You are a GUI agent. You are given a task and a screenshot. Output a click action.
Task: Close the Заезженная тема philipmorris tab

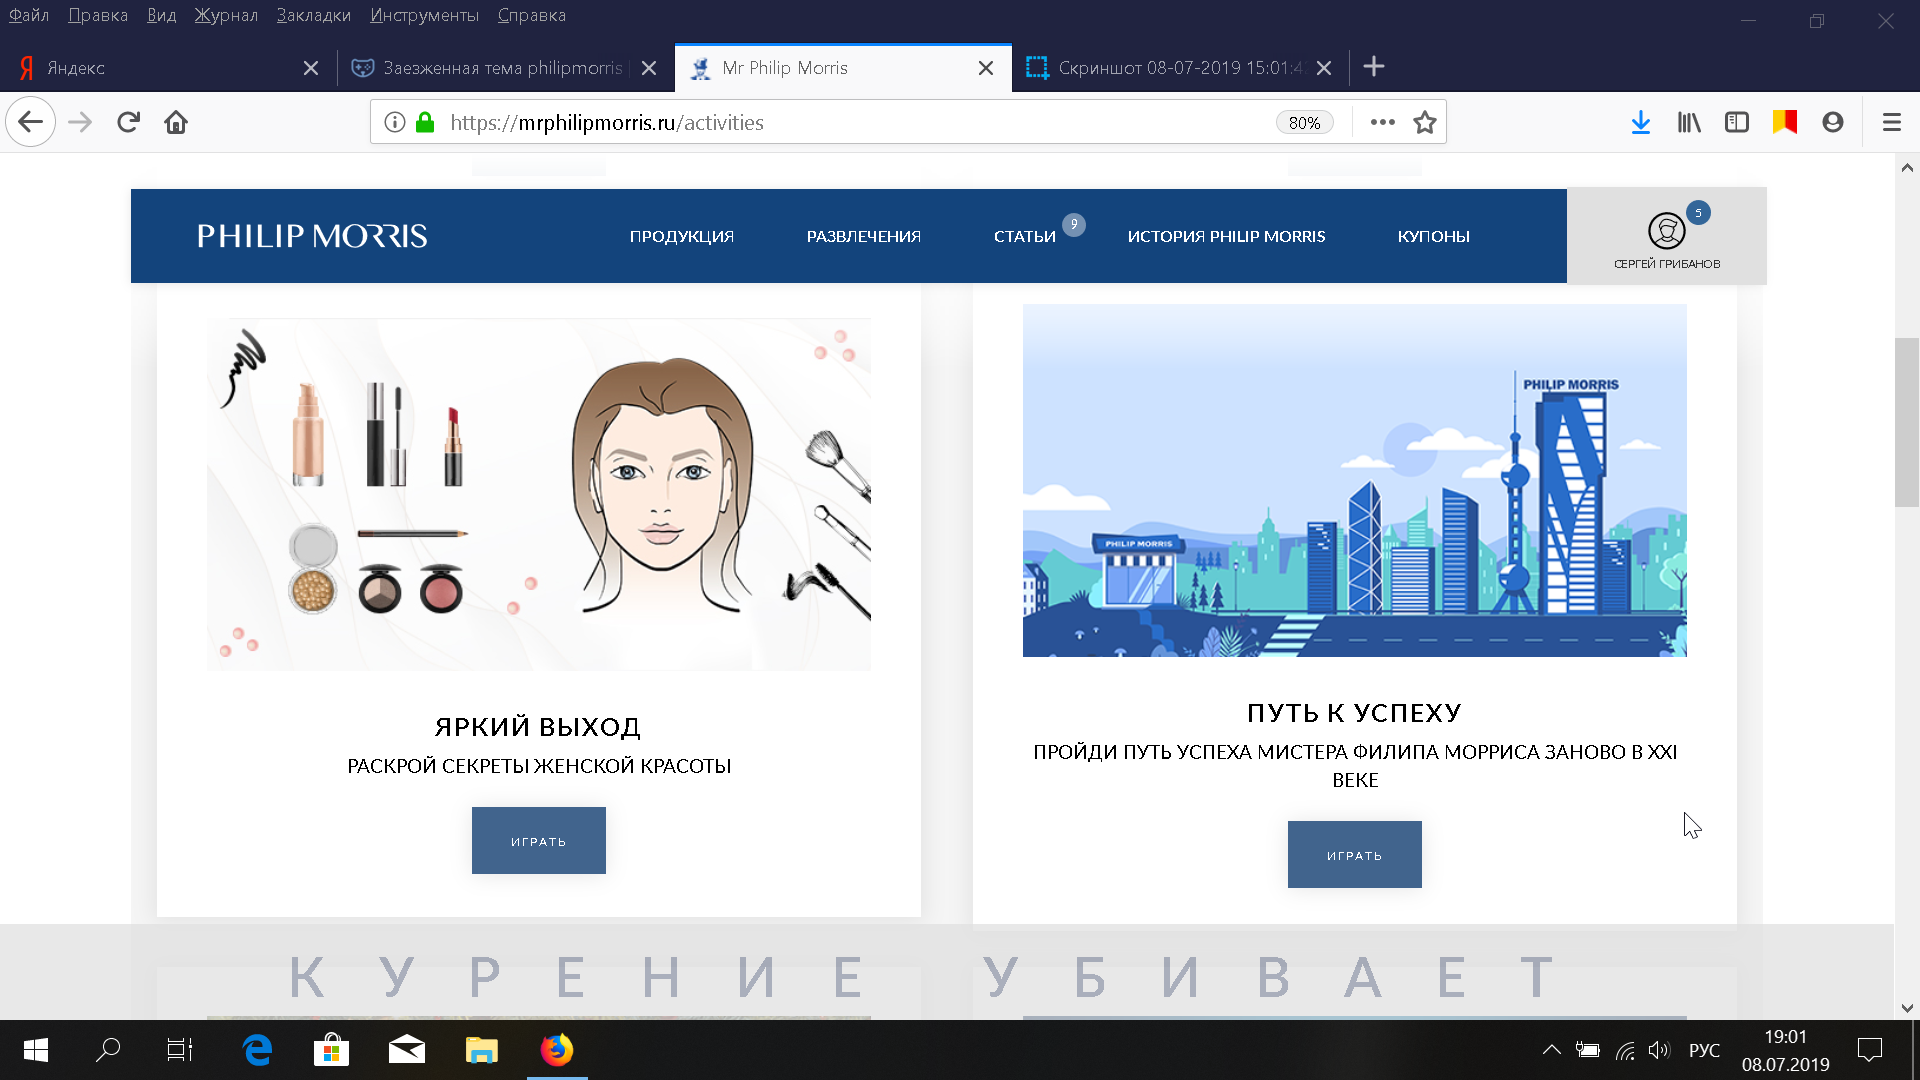coord(649,68)
